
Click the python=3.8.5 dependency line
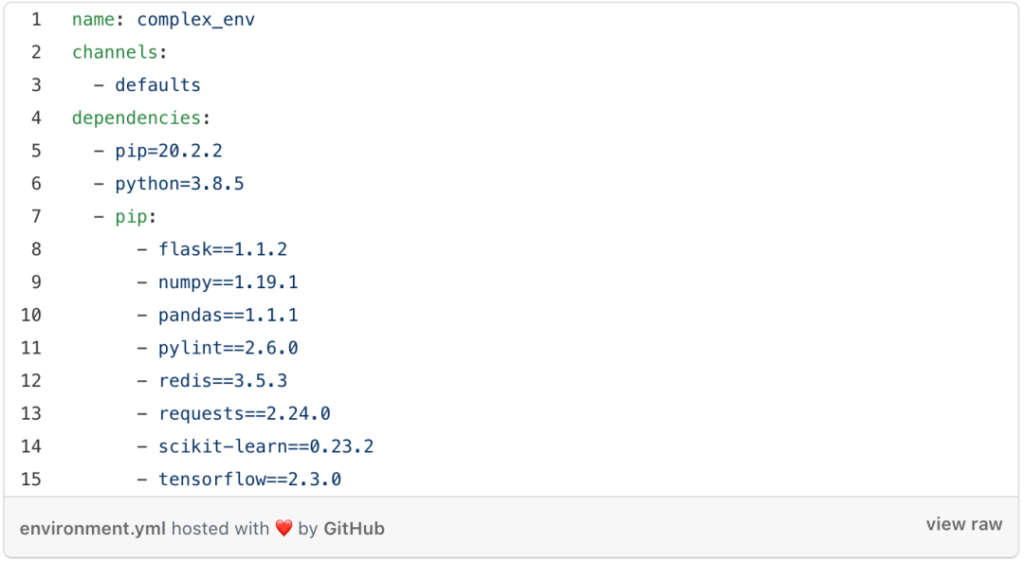pos(179,184)
